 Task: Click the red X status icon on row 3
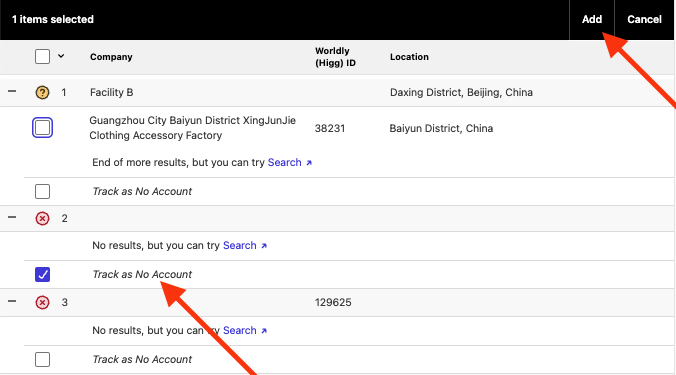[x=42, y=303]
